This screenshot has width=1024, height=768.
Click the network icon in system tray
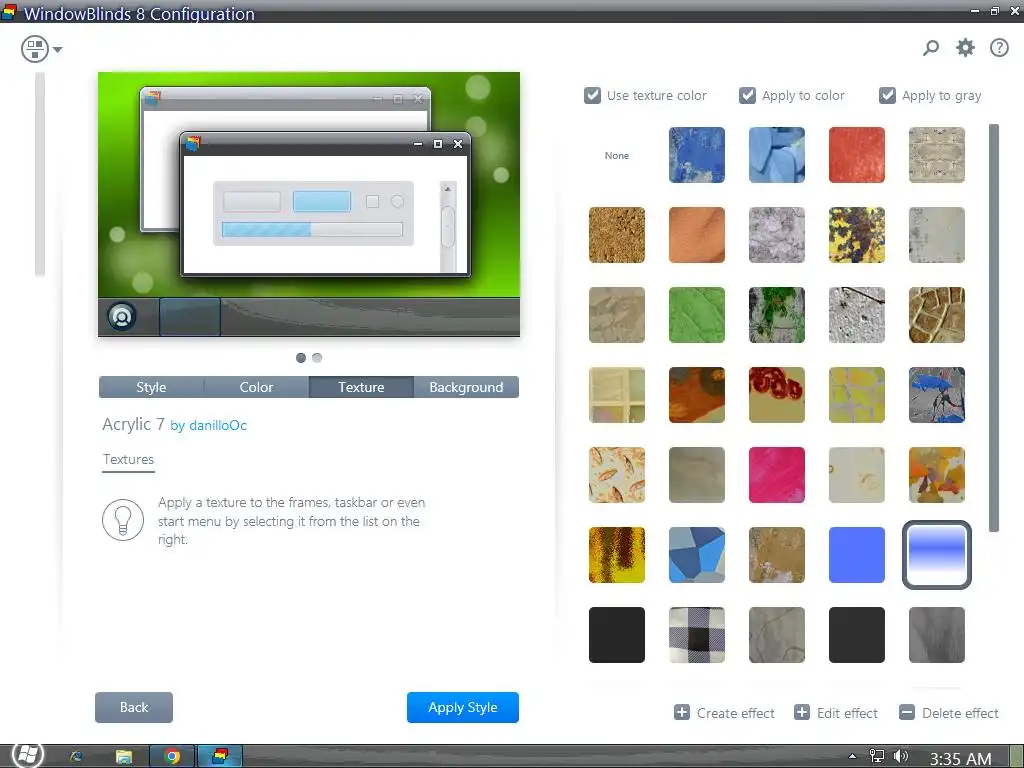[x=876, y=756]
